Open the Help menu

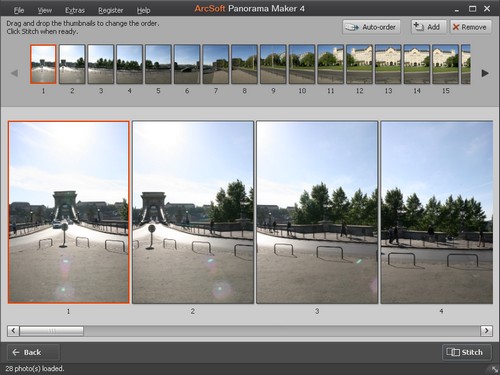click(x=143, y=10)
